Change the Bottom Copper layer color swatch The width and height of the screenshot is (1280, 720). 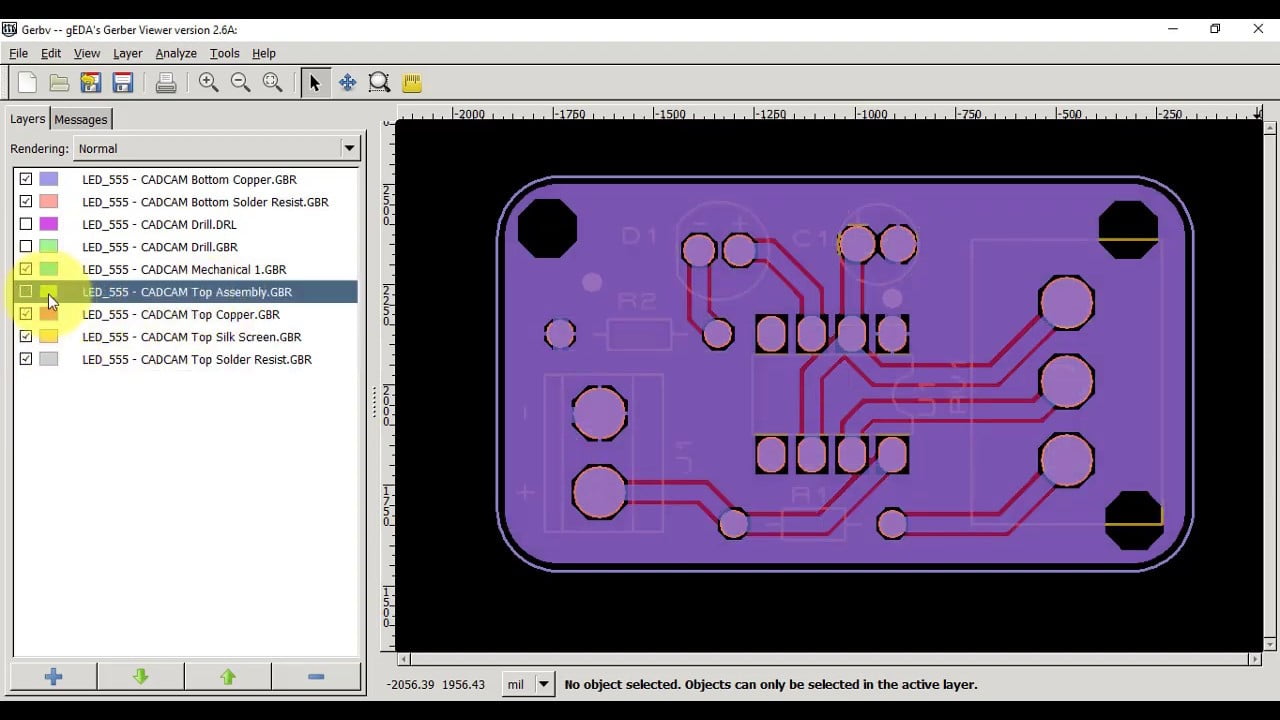point(49,179)
